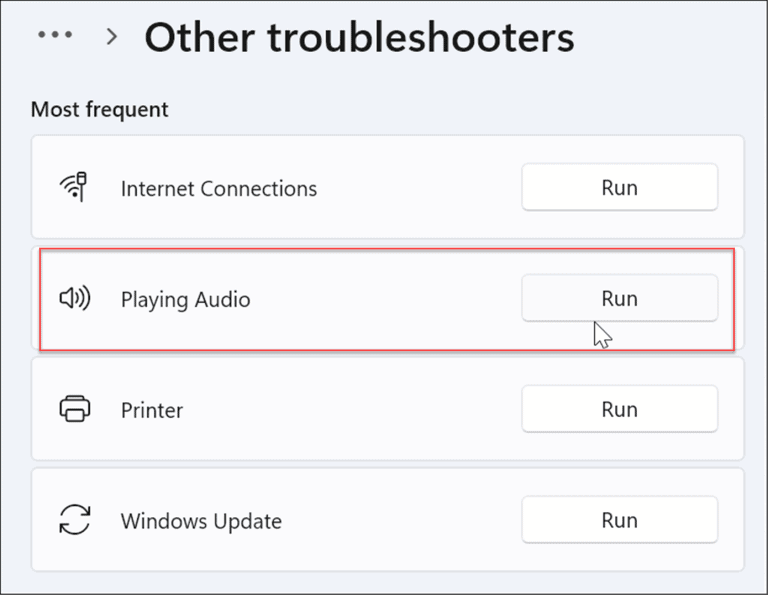This screenshot has width=768, height=595.
Task: Click the Playing Audio speaker icon
Action: pos(74,298)
